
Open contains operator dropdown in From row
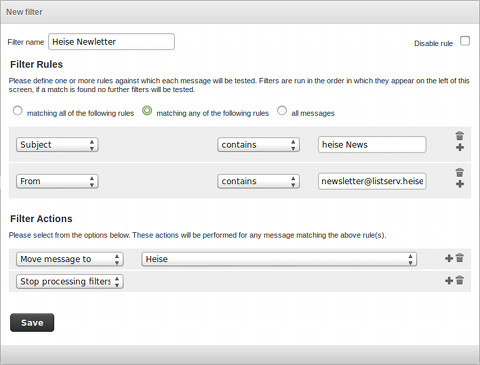(x=258, y=181)
